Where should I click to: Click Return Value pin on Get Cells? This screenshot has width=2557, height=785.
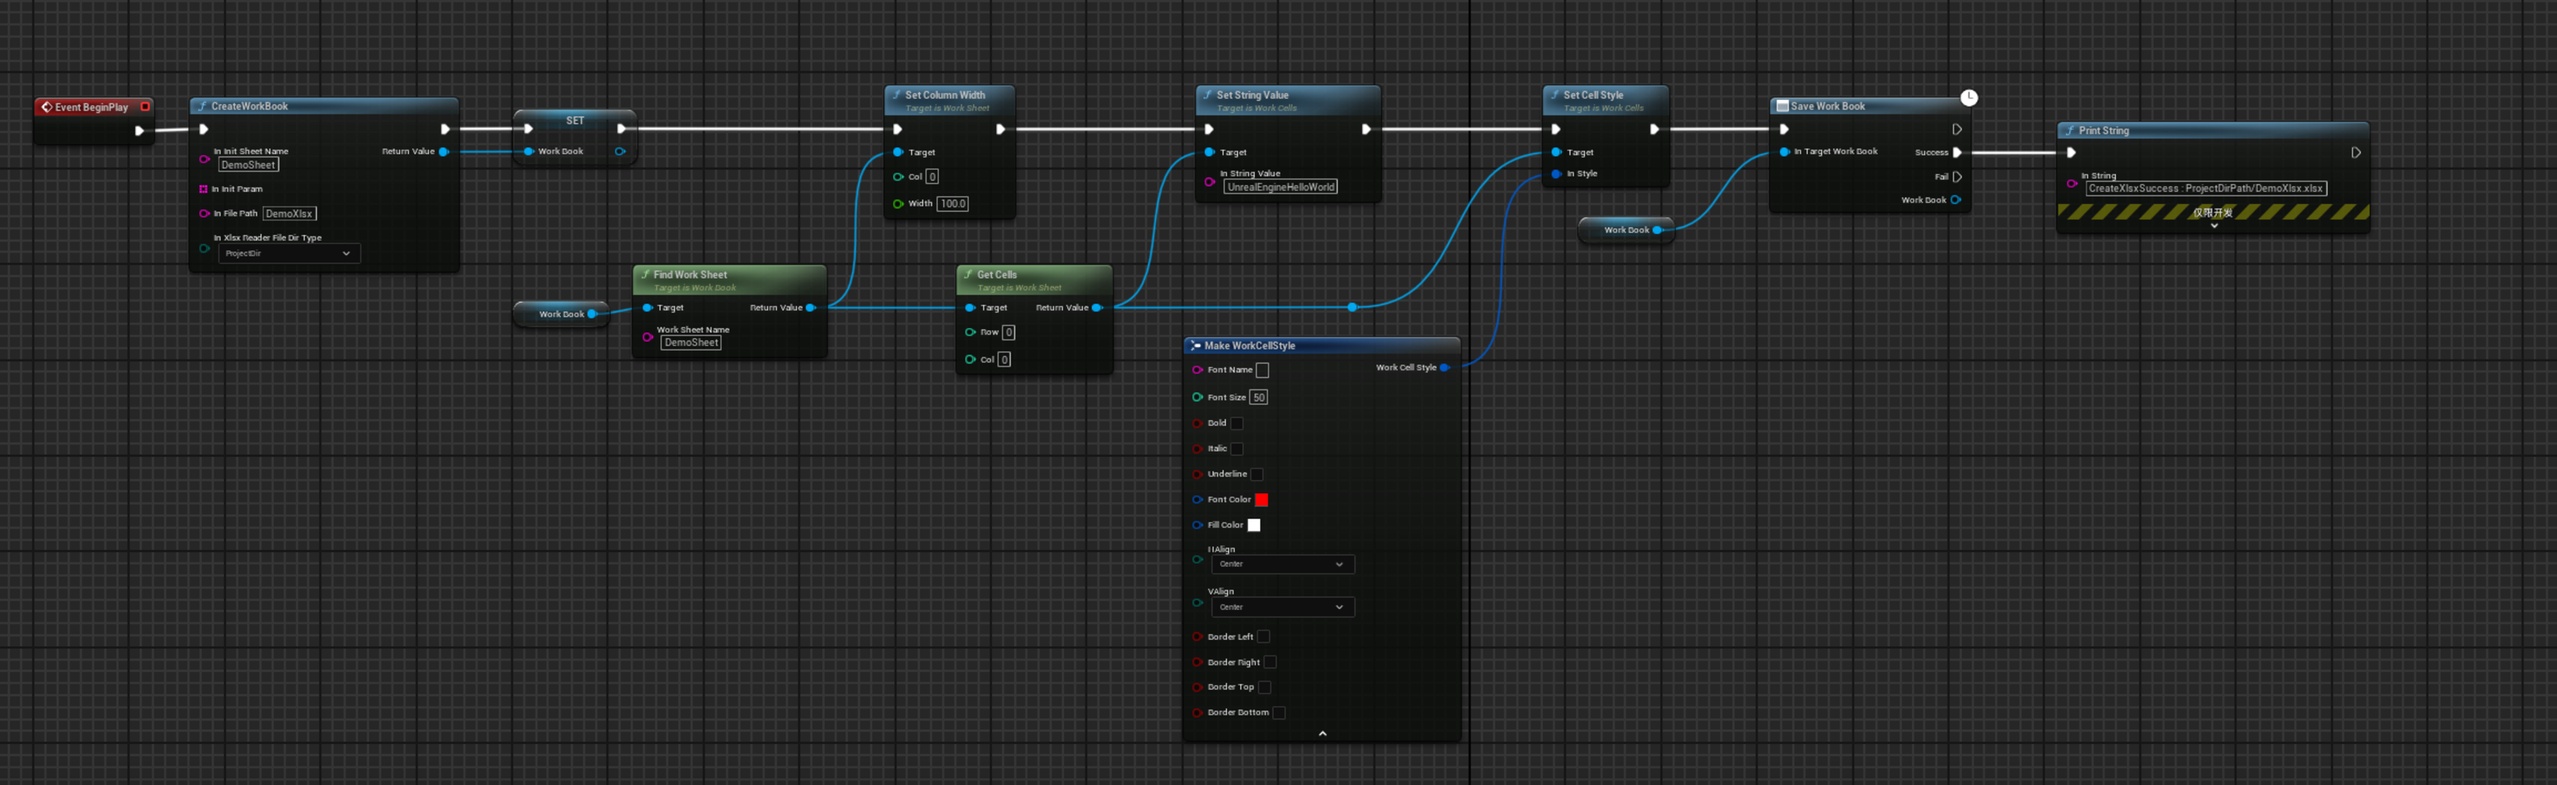click(x=1097, y=308)
